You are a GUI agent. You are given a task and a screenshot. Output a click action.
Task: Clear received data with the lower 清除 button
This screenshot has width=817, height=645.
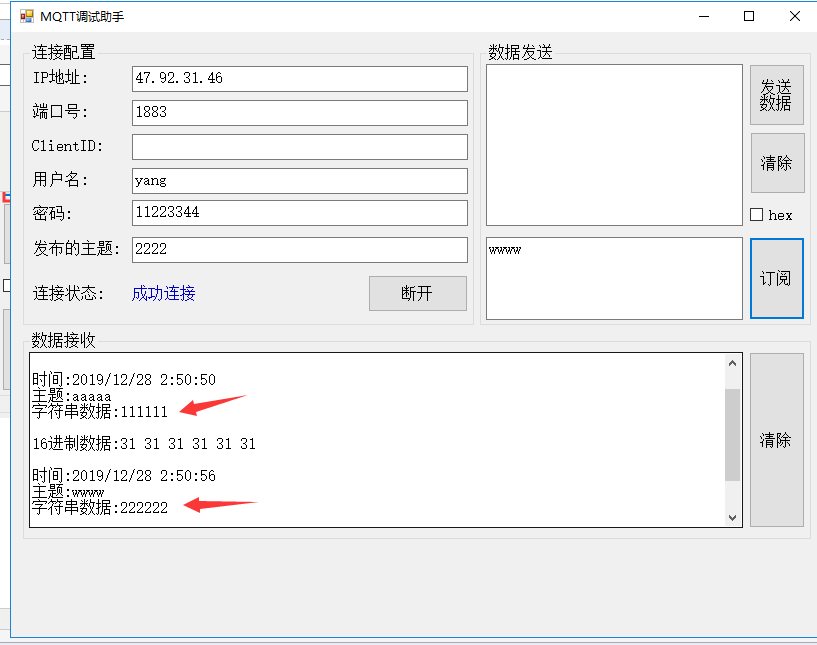pyautogui.click(x=776, y=440)
